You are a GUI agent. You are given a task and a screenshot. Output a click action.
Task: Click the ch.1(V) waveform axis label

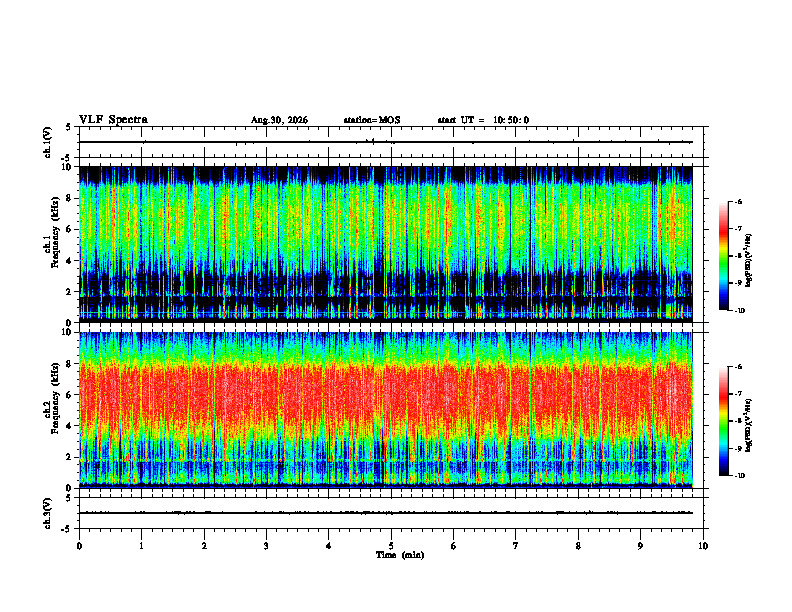click(x=48, y=142)
